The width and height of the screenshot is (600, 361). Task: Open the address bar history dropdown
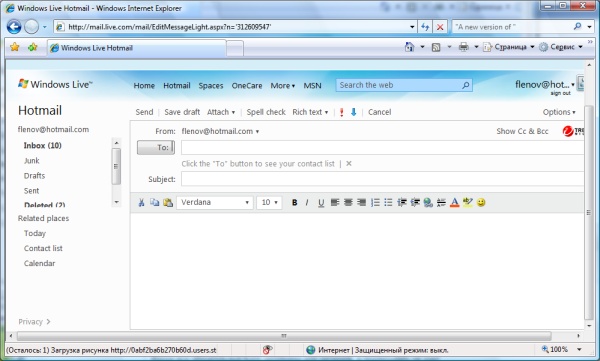point(412,27)
